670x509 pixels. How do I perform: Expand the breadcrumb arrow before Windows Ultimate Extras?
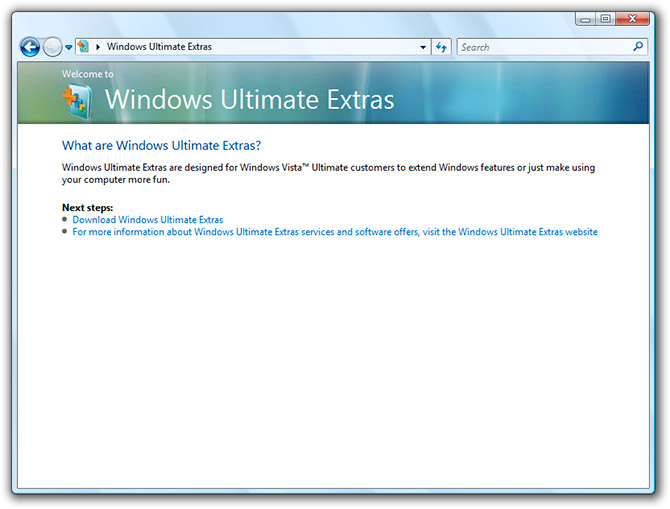pyautogui.click(x=98, y=47)
